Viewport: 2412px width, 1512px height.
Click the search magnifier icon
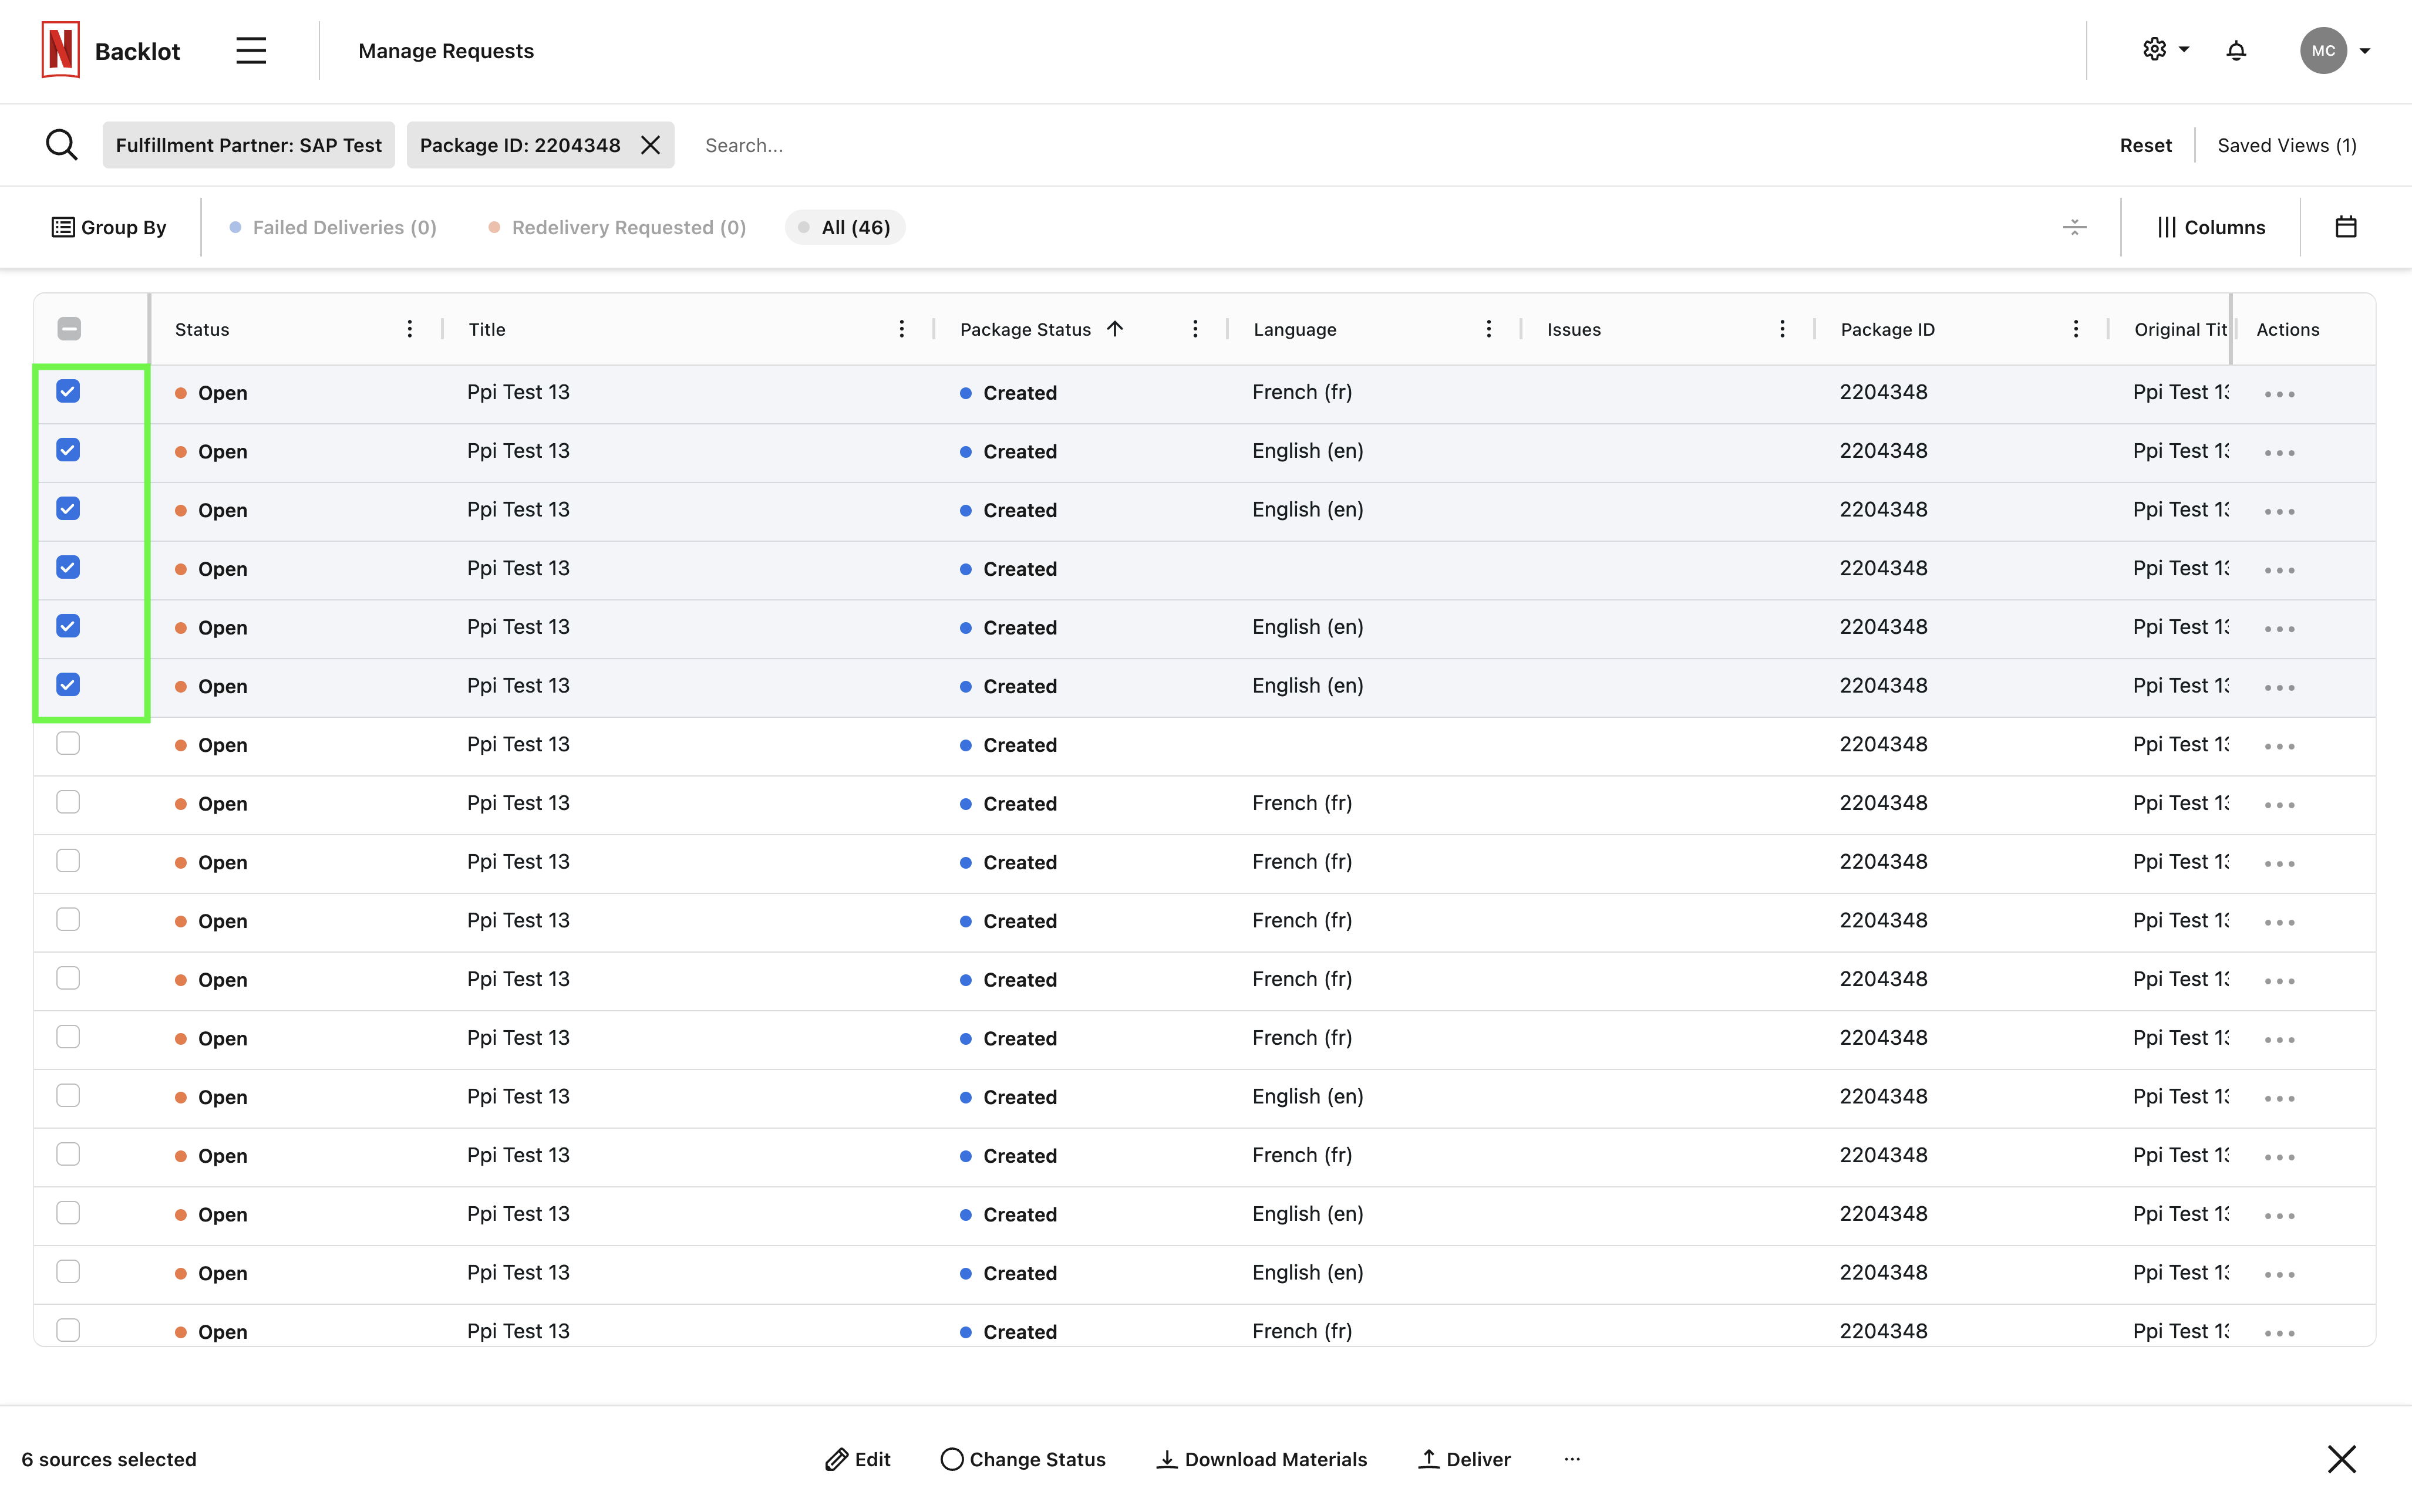point(62,145)
